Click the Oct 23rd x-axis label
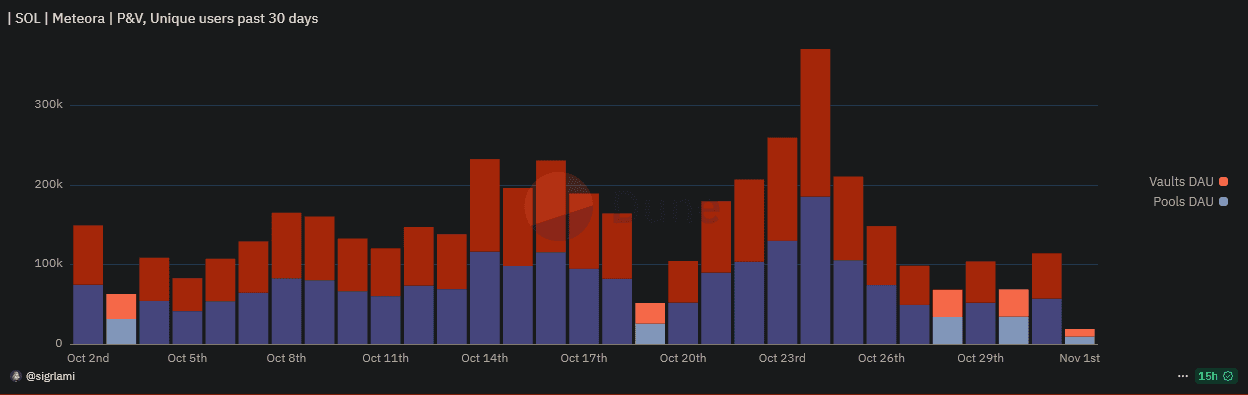This screenshot has height=395, width=1248. [782, 358]
